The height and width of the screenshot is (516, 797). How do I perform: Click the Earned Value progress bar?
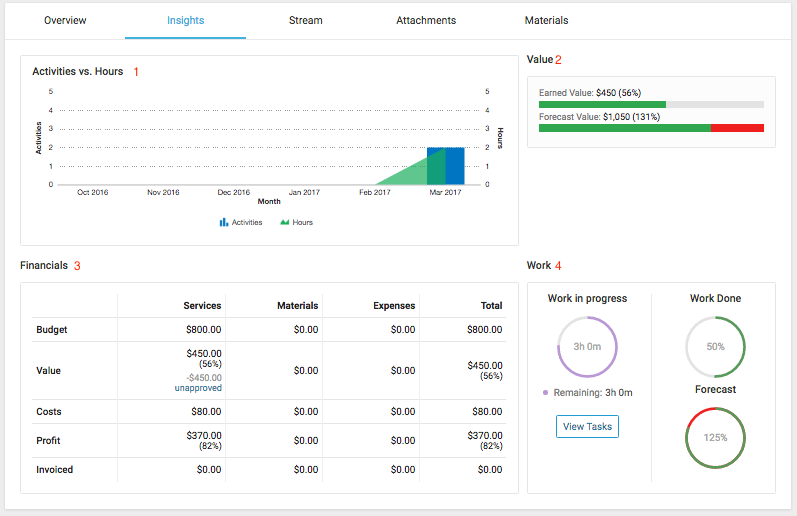[x=651, y=104]
